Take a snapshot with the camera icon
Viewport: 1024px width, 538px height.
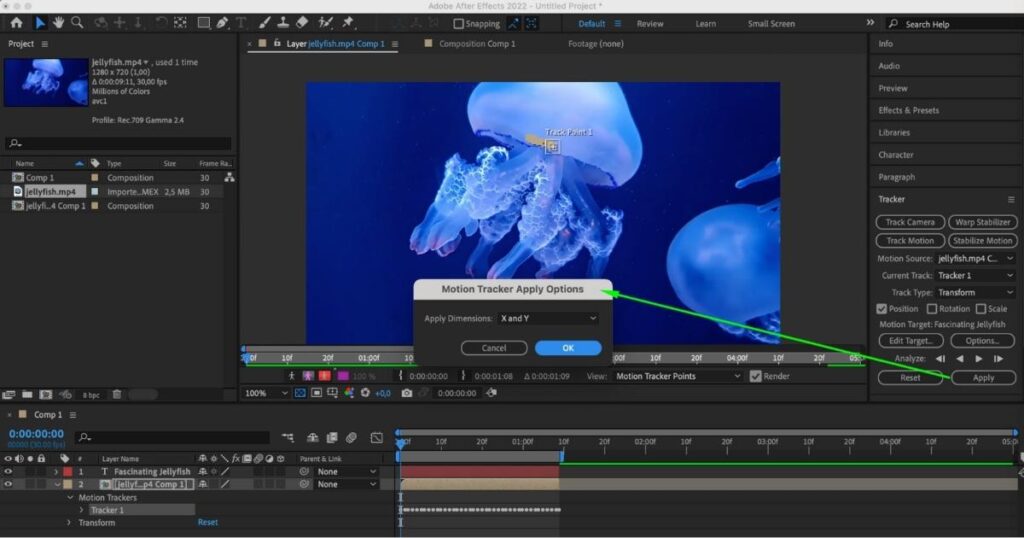[x=406, y=393]
